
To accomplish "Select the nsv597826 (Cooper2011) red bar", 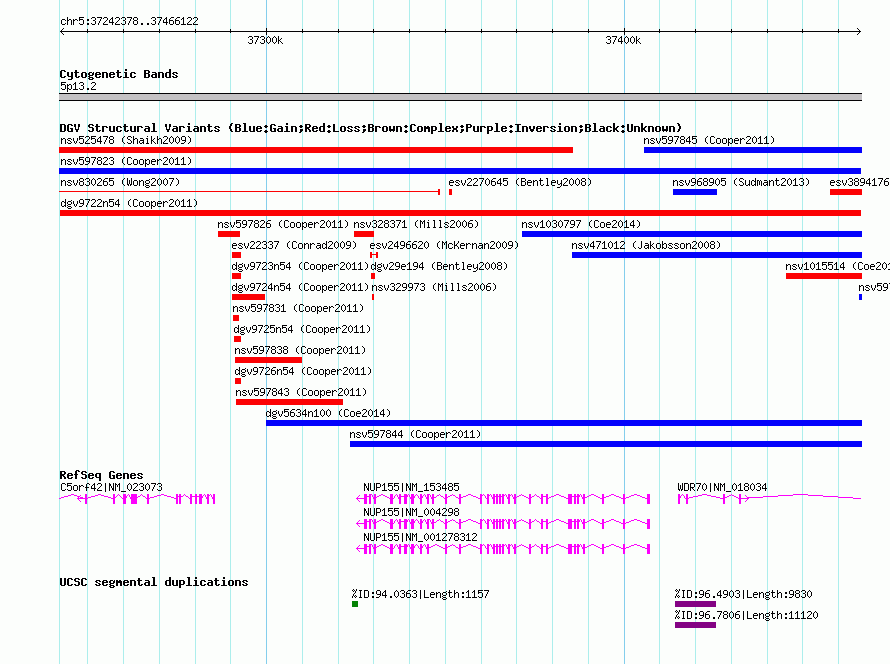I will point(229,234).
